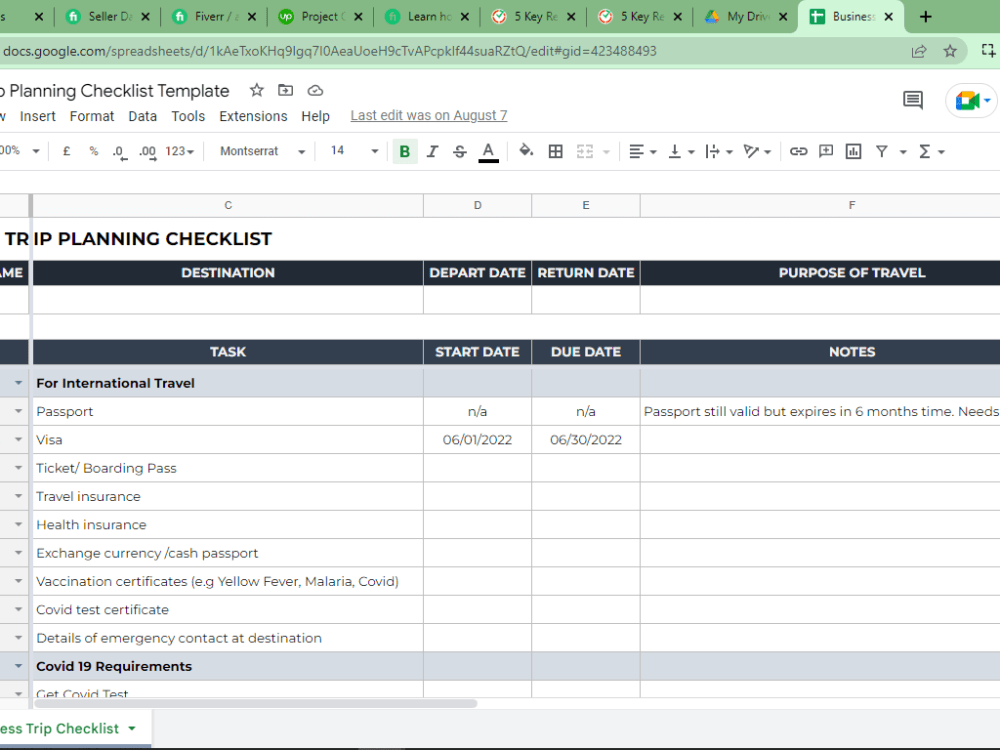1000x750 pixels.
Task: Switch to the Project browser tab
Action: (x=320, y=17)
